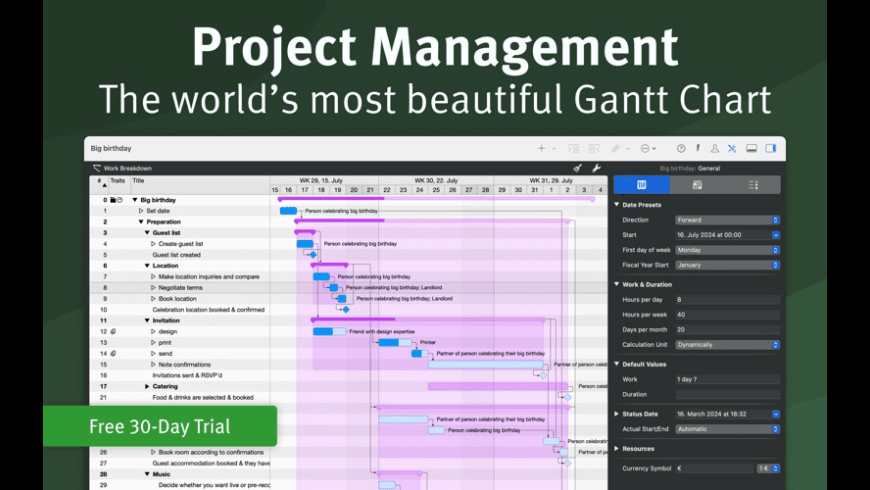Click the Days per month field
This screenshot has height=490, width=870.
727,330
